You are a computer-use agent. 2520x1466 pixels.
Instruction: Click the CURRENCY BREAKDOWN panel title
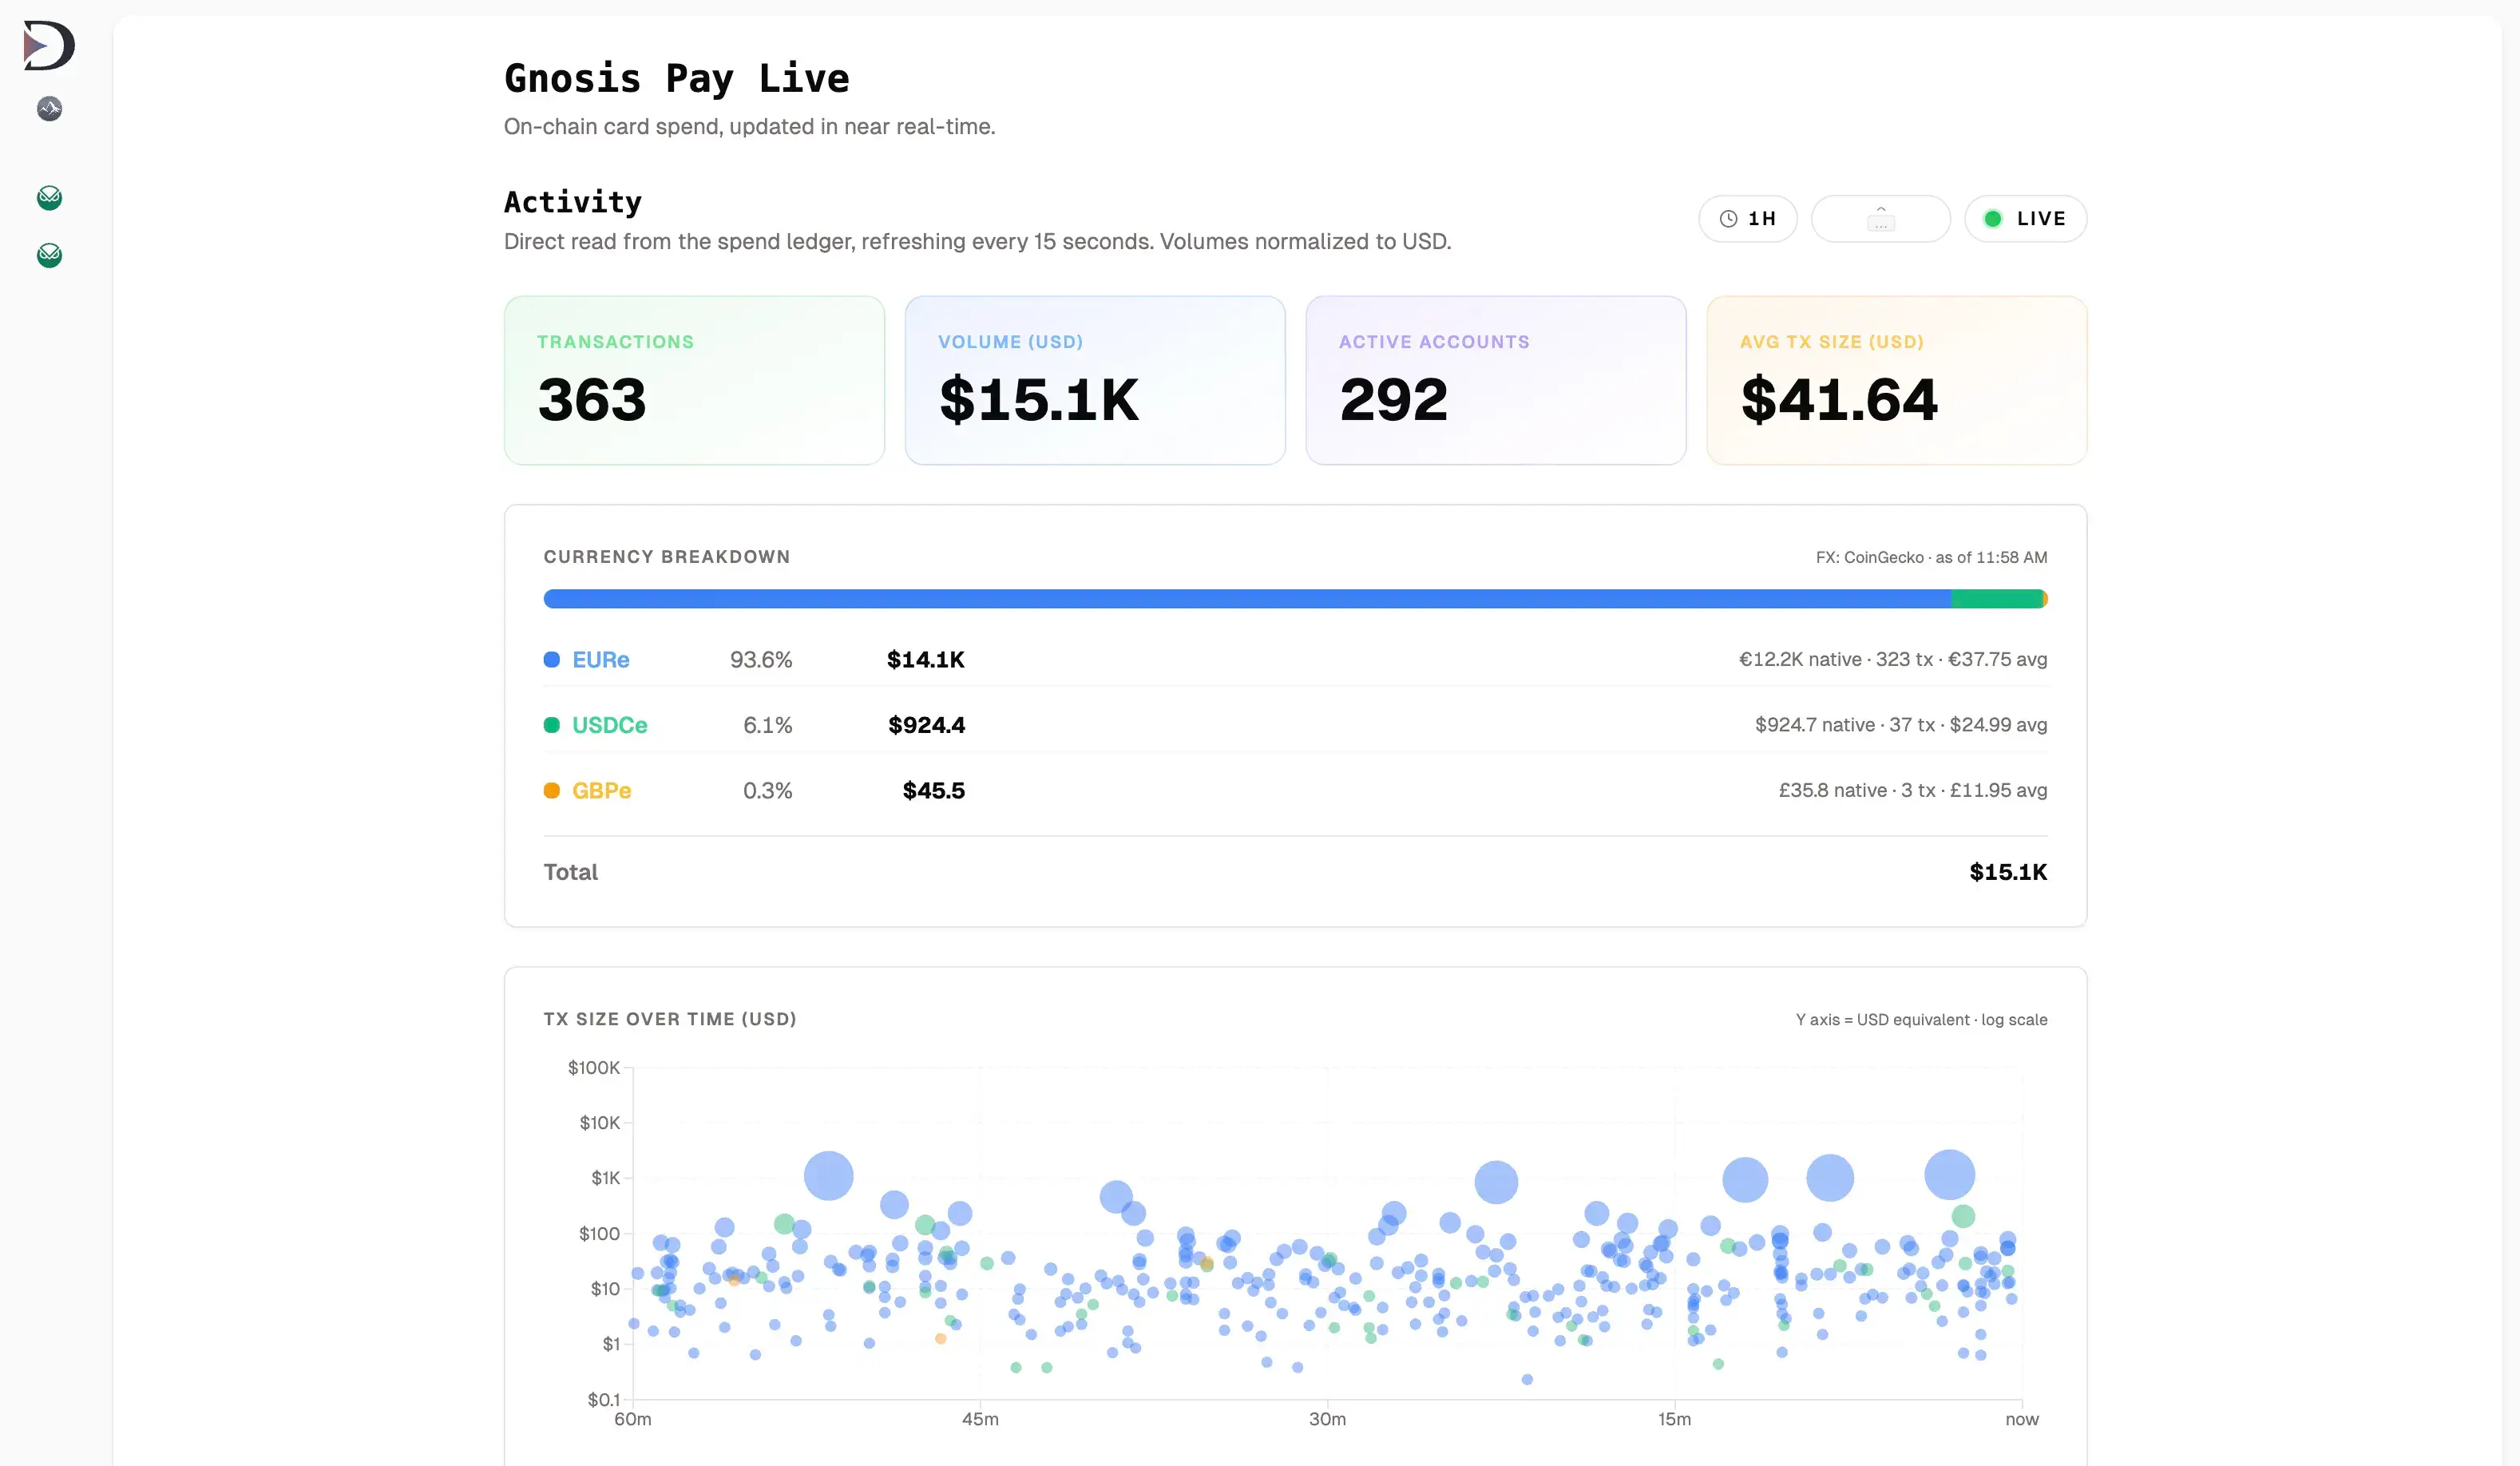pyautogui.click(x=667, y=557)
